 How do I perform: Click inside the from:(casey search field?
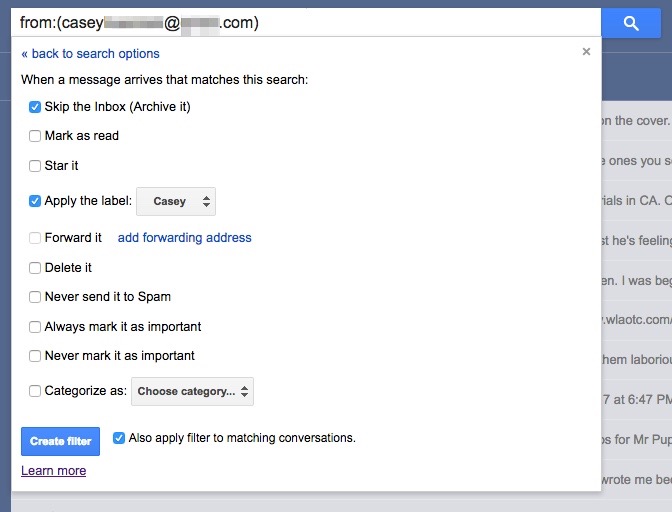306,23
